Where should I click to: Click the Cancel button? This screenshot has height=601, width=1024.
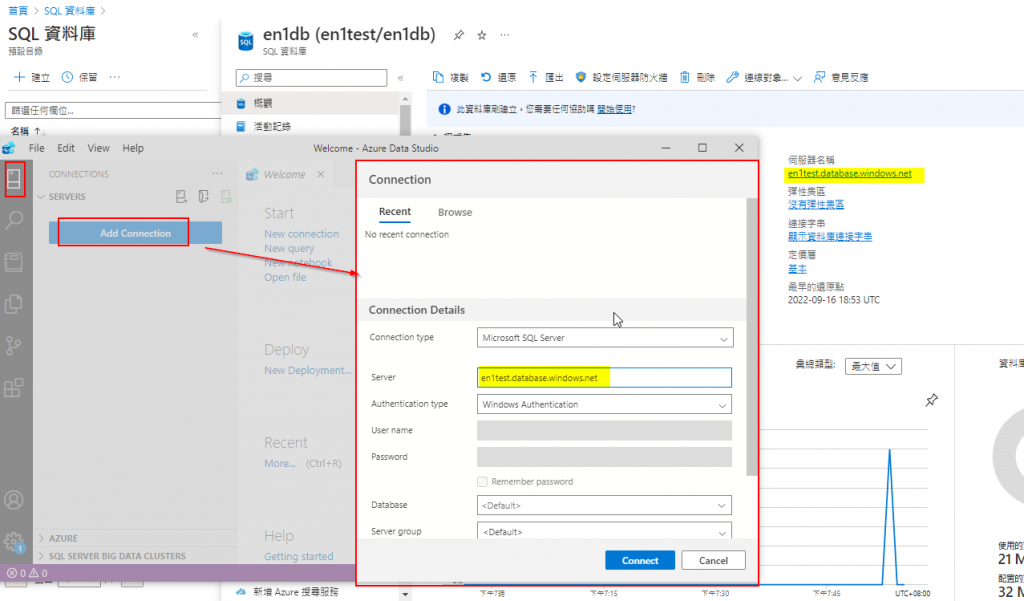[713, 560]
